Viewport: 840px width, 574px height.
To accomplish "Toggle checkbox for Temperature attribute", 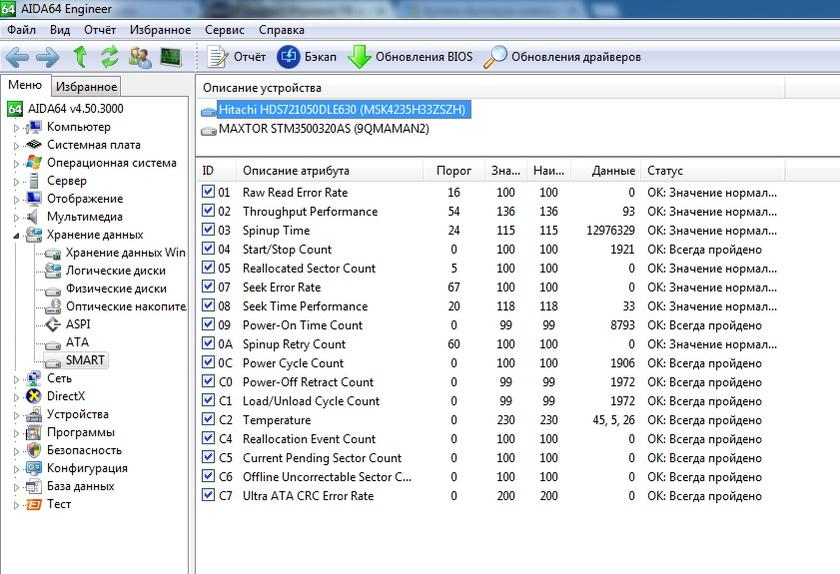I will pyautogui.click(x=208, y=419).
